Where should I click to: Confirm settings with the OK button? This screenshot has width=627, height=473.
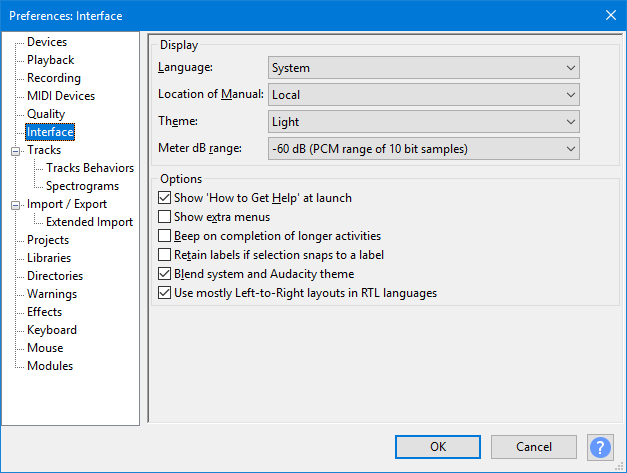tap(438, 447)
